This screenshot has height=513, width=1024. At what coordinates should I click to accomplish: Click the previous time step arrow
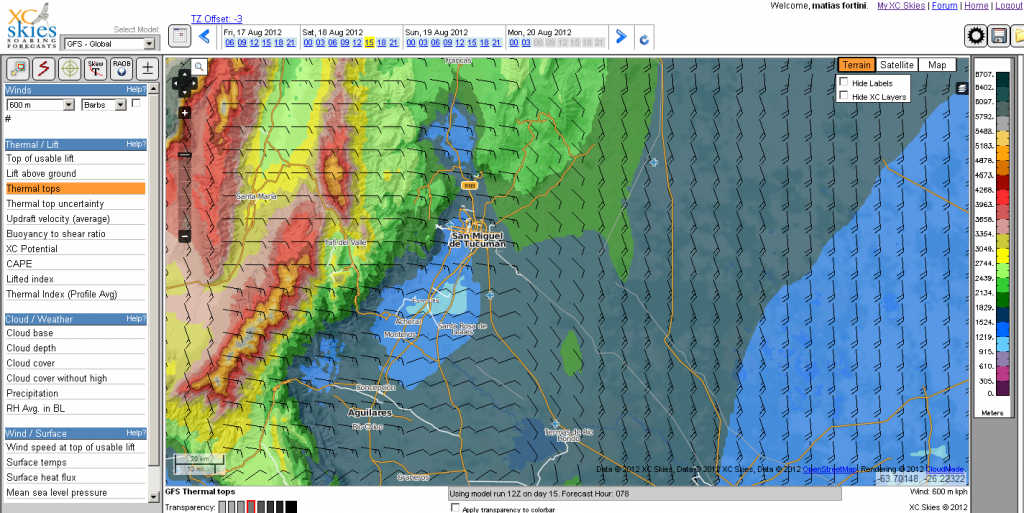204,37
